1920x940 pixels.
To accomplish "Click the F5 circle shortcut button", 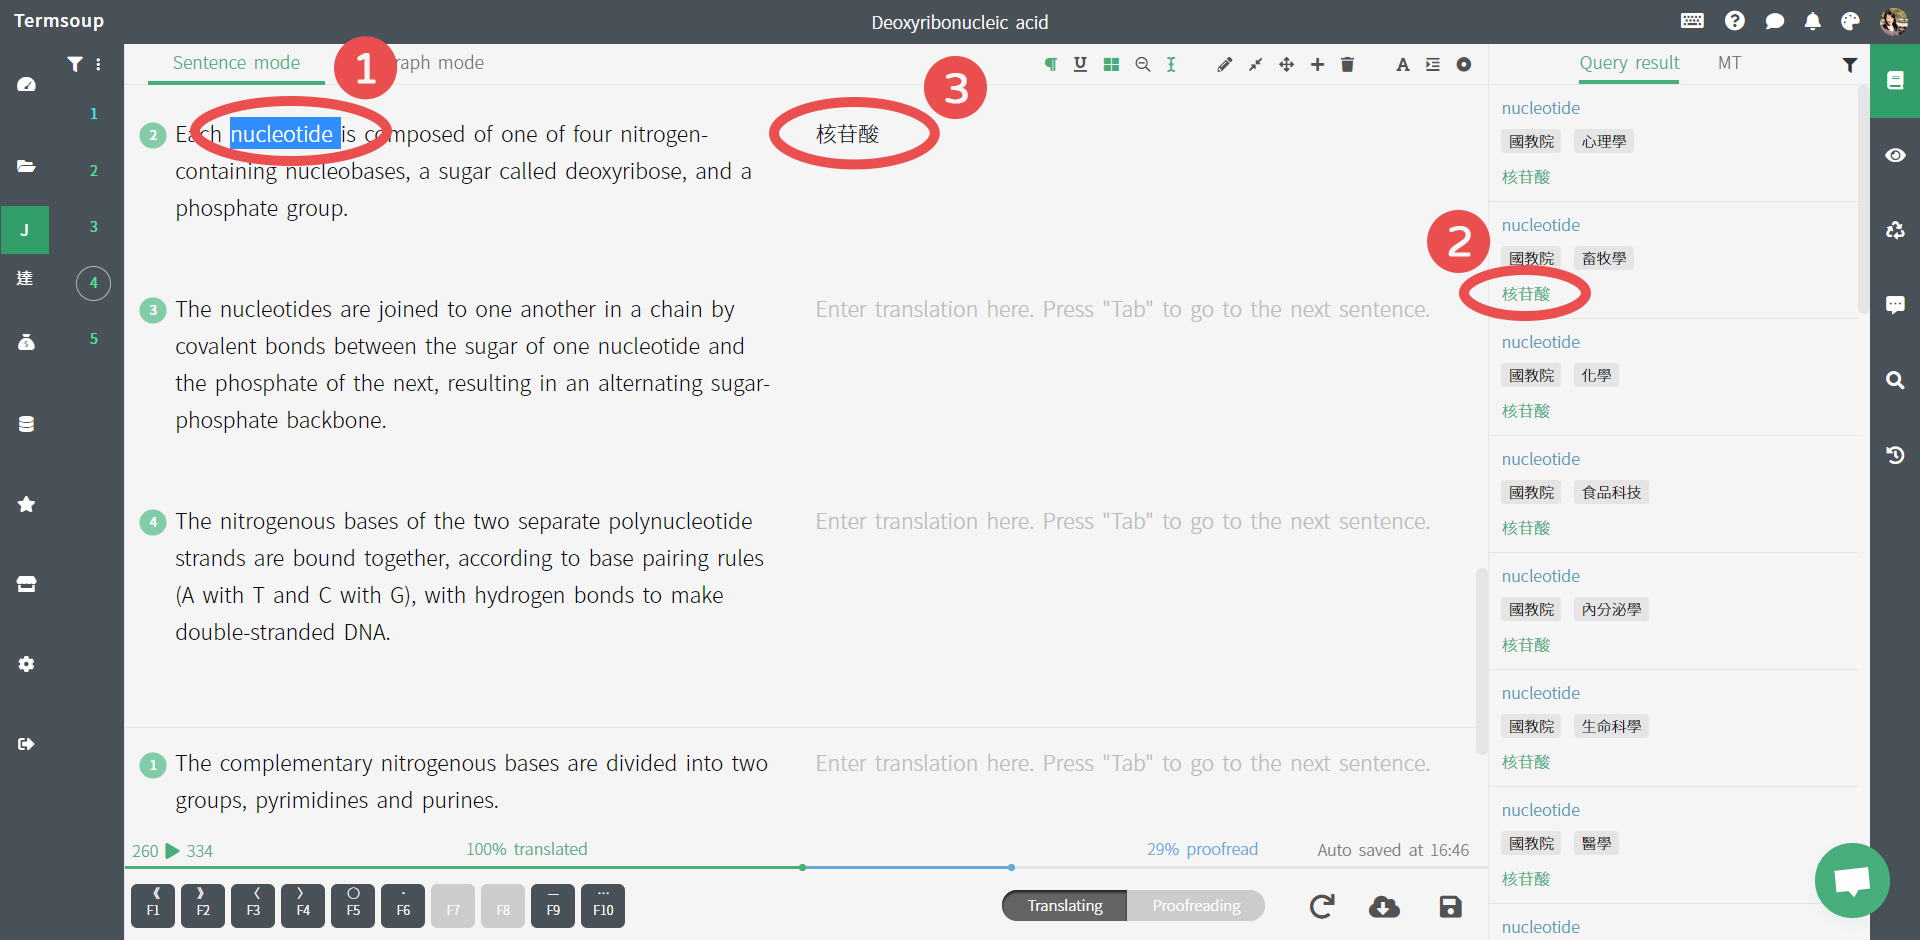I will click(353, 906).
